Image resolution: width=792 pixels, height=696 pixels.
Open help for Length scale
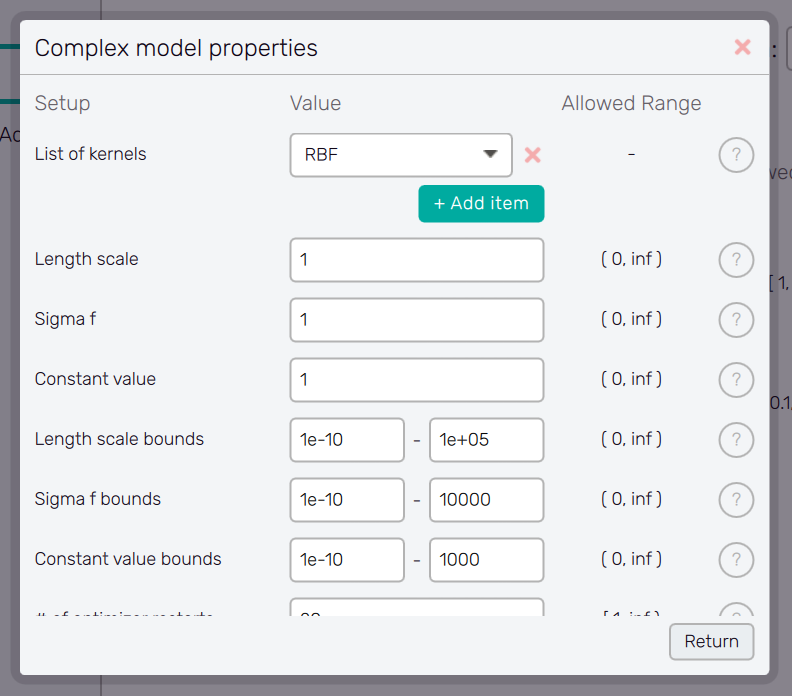point(736,260)
